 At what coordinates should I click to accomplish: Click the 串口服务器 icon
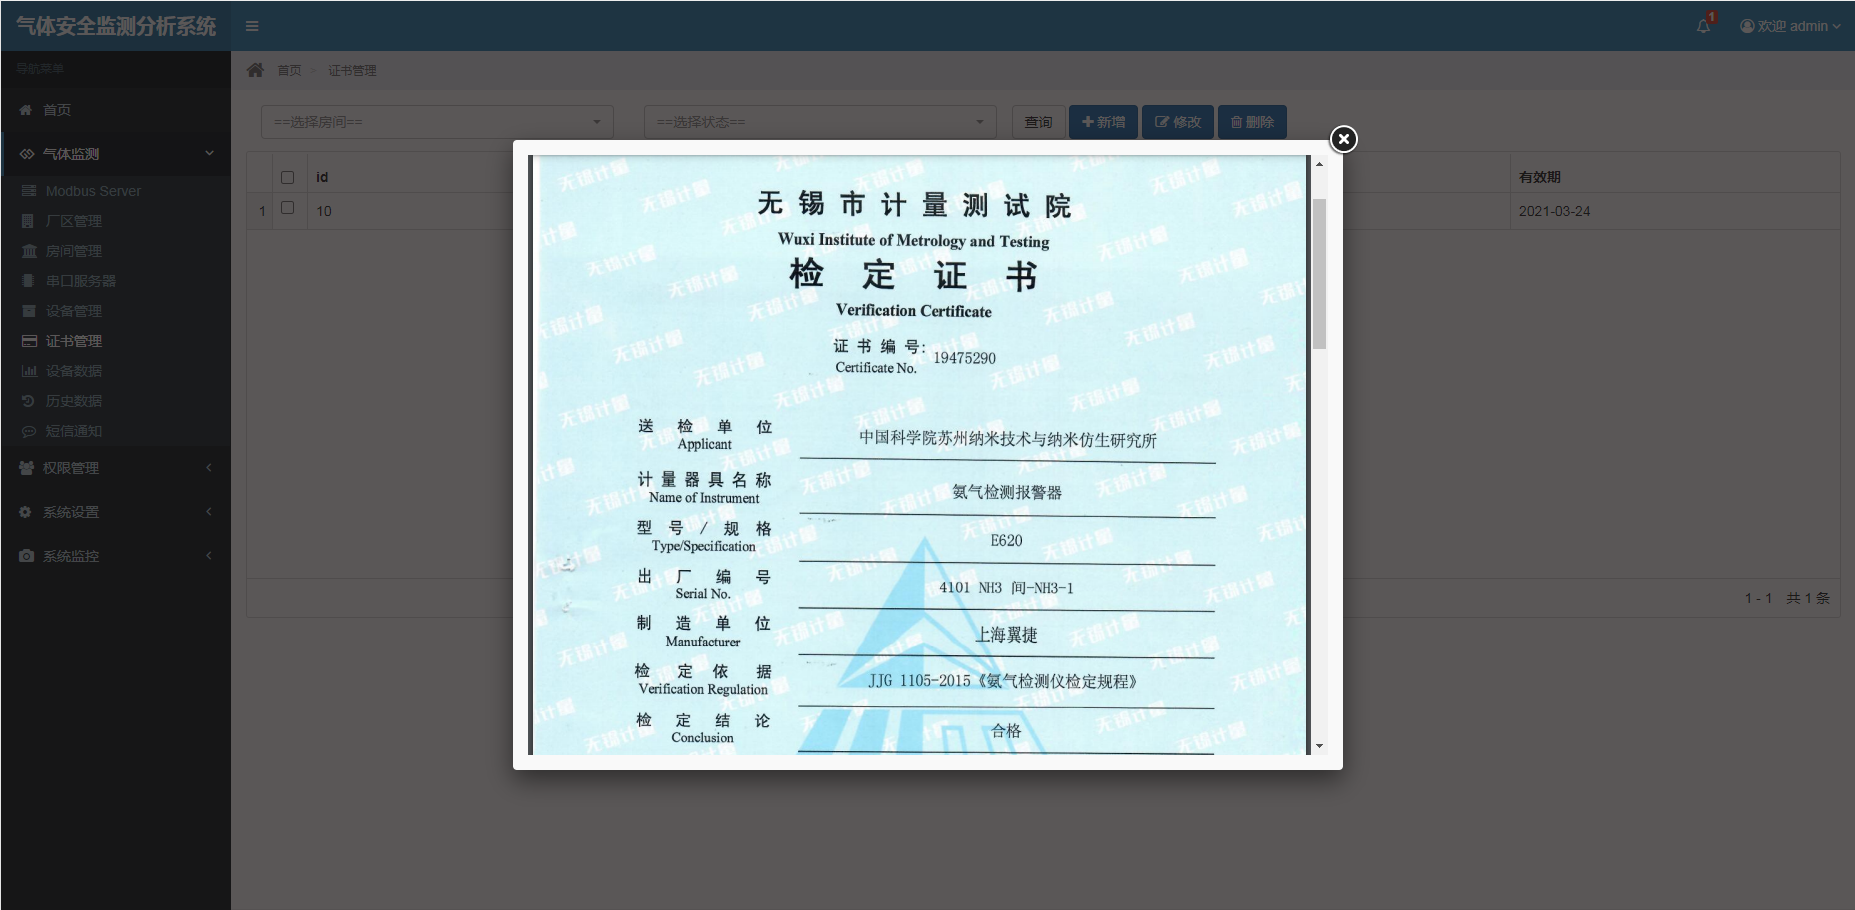[x=29, y=281]
